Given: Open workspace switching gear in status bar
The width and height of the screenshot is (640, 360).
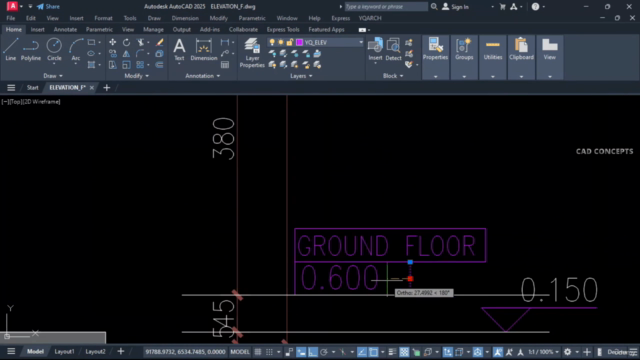Looking at the screenshot, I should 568,352.
